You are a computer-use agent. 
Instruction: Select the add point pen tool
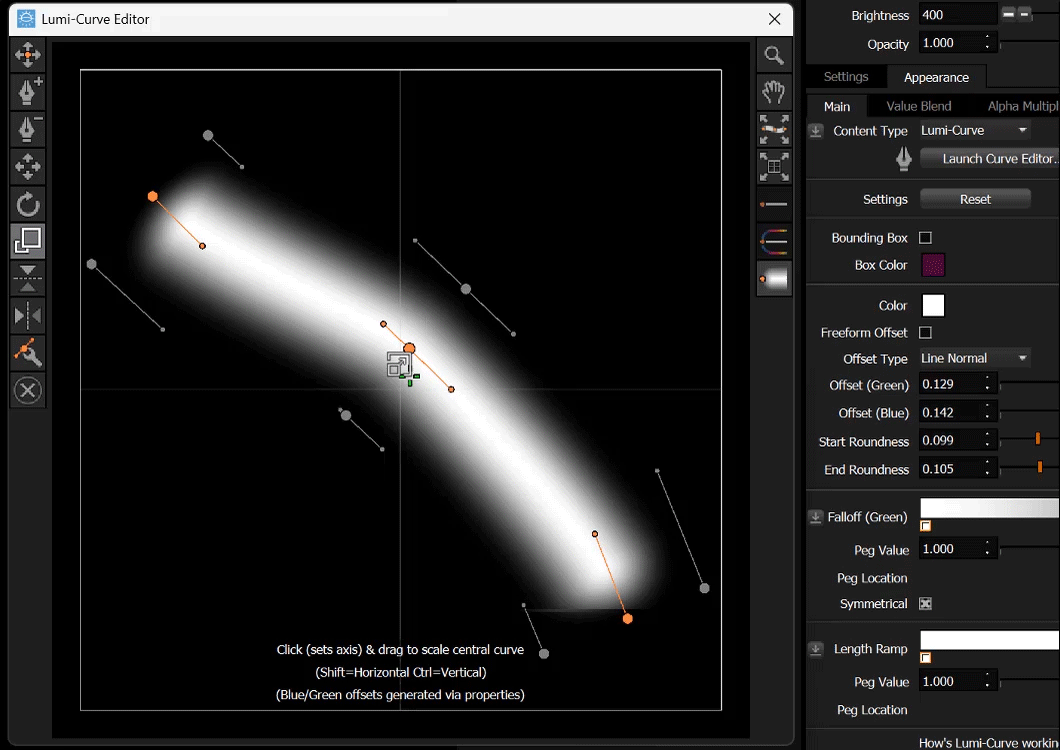pyautogui.click(x=28, y=92)
